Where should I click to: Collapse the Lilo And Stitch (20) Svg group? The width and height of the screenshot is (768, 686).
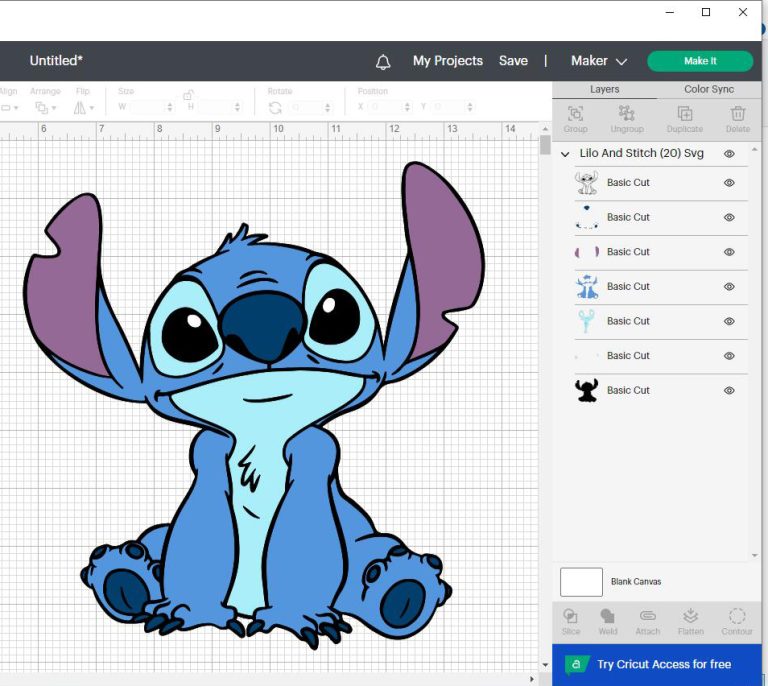tap(566, 154)
